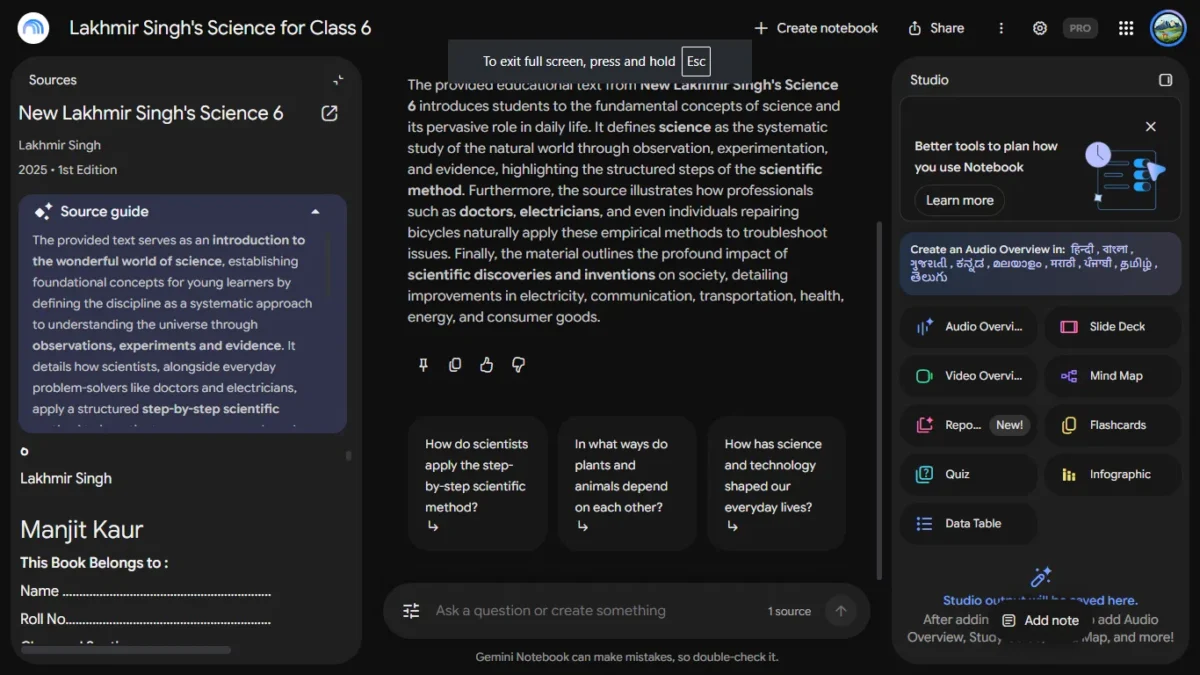Viewport: 1200px width, 675px height.
Task: Select suggestion about step-by-step scientific method
Action: 477,484
